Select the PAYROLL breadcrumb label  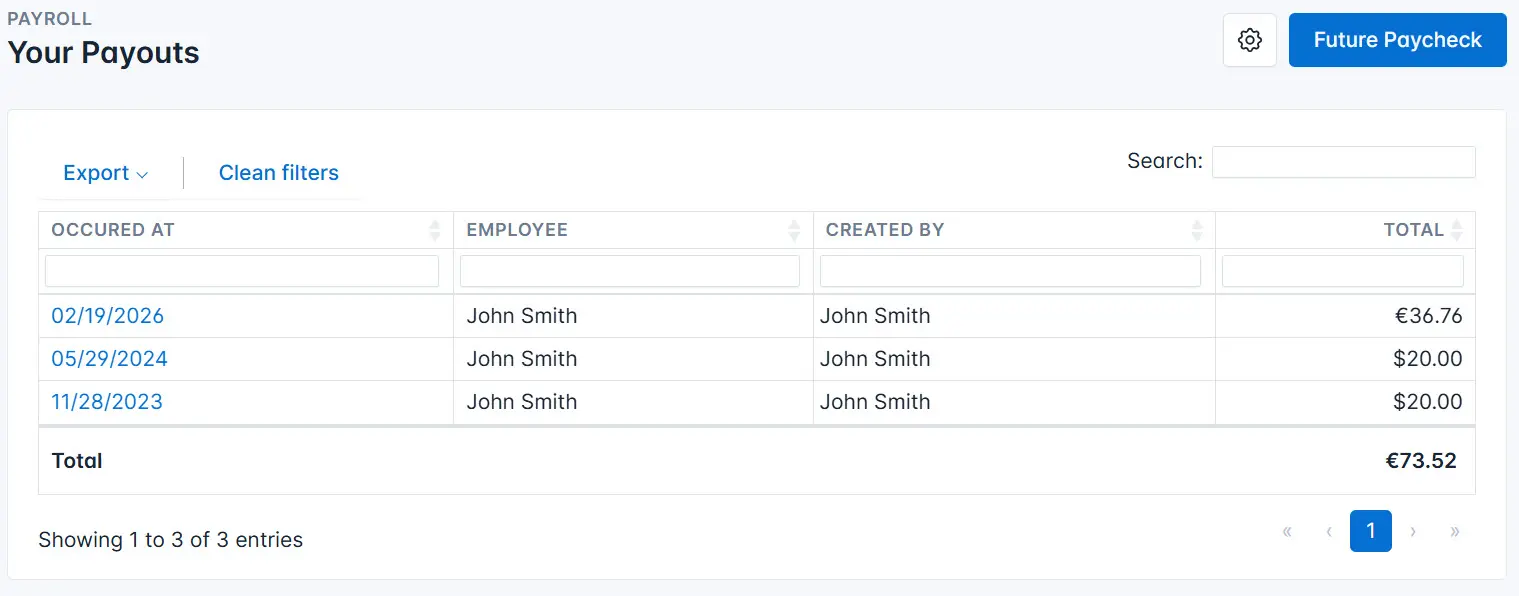tap(50, 18)
